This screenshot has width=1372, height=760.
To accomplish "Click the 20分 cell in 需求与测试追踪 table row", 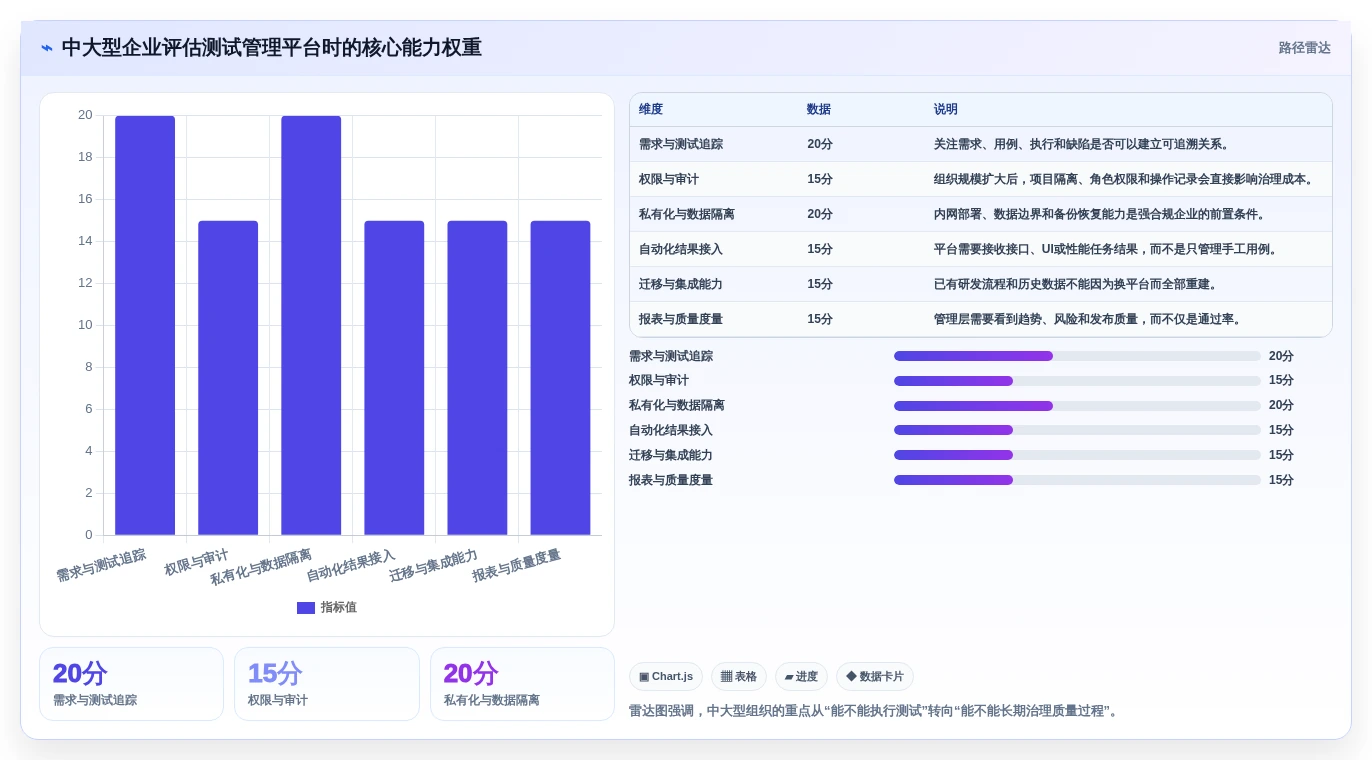I will click(x=820, y=144).
